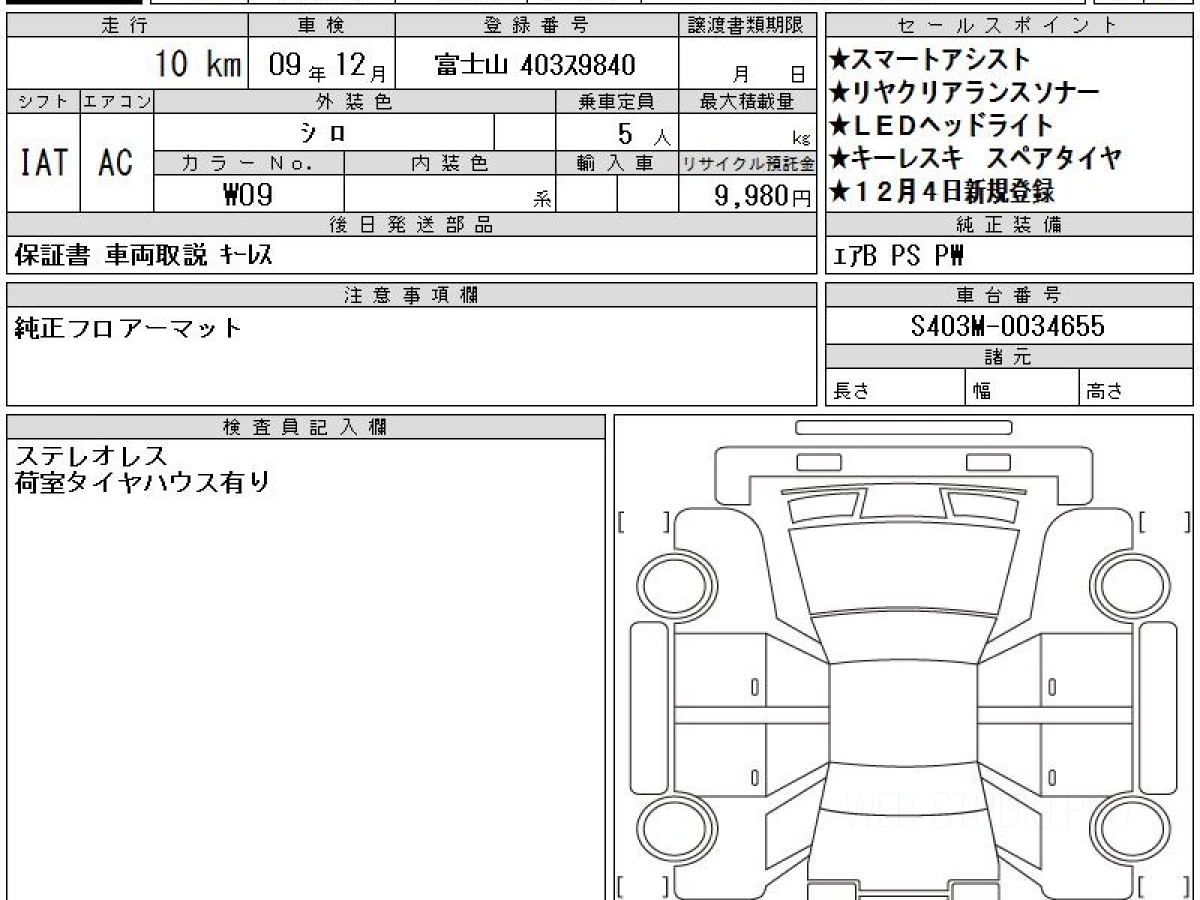The image size is (1200, 900).
Task: Click the 10 km mileage value
Action: point(198,65)
